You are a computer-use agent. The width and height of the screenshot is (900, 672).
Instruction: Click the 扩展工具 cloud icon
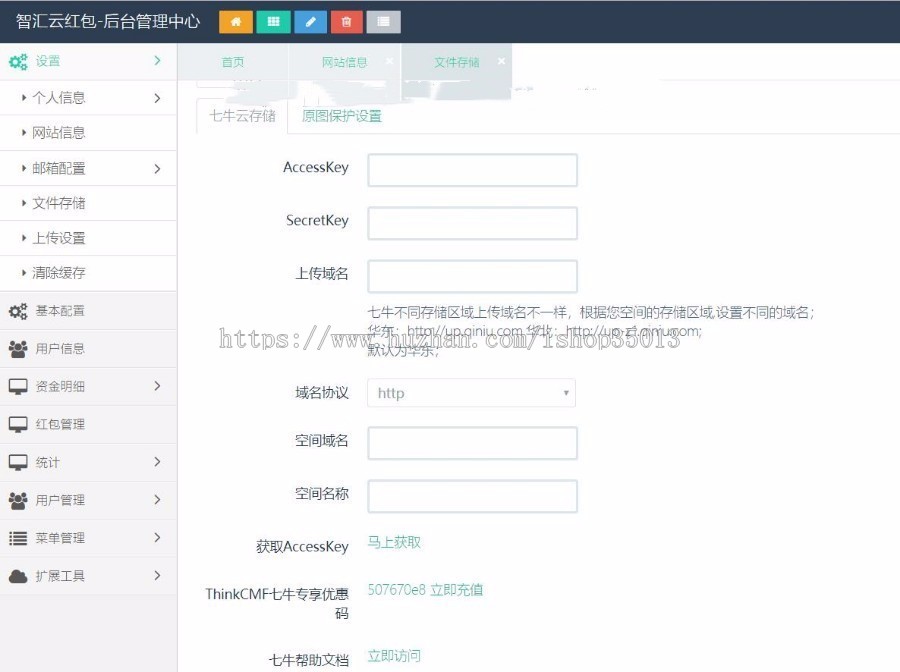17,576
